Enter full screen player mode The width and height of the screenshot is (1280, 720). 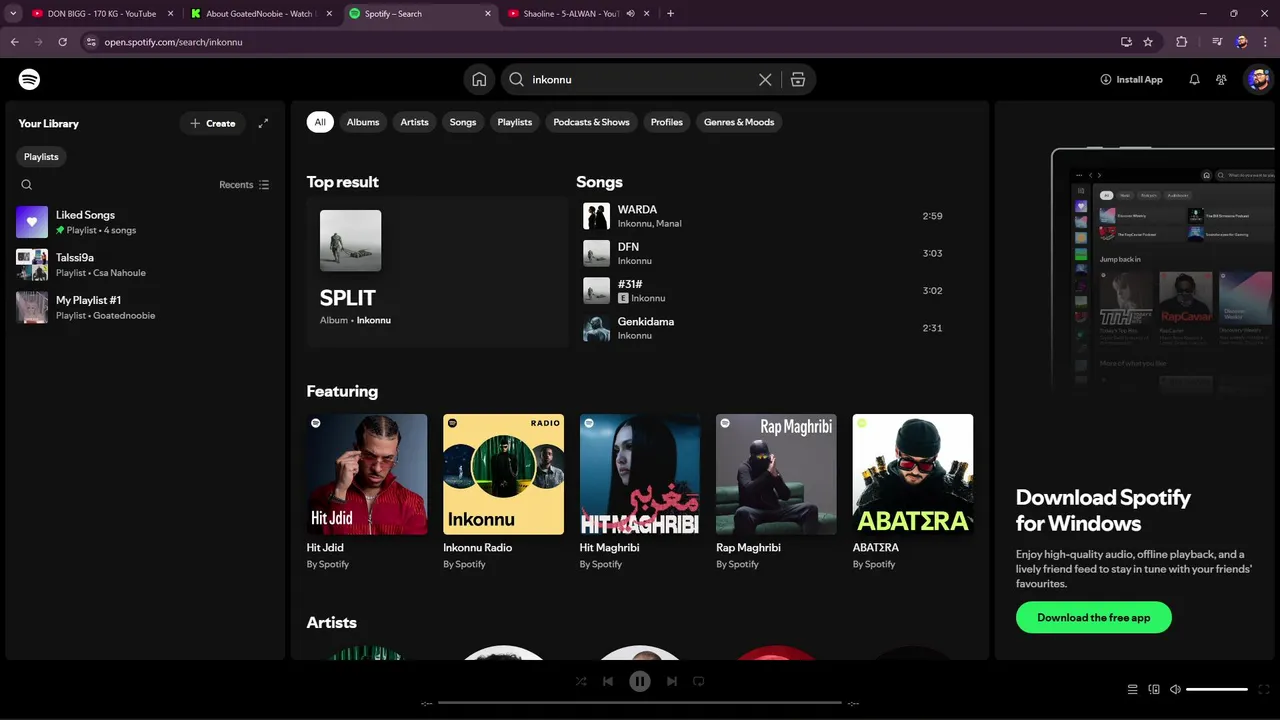coord(1264,689)
